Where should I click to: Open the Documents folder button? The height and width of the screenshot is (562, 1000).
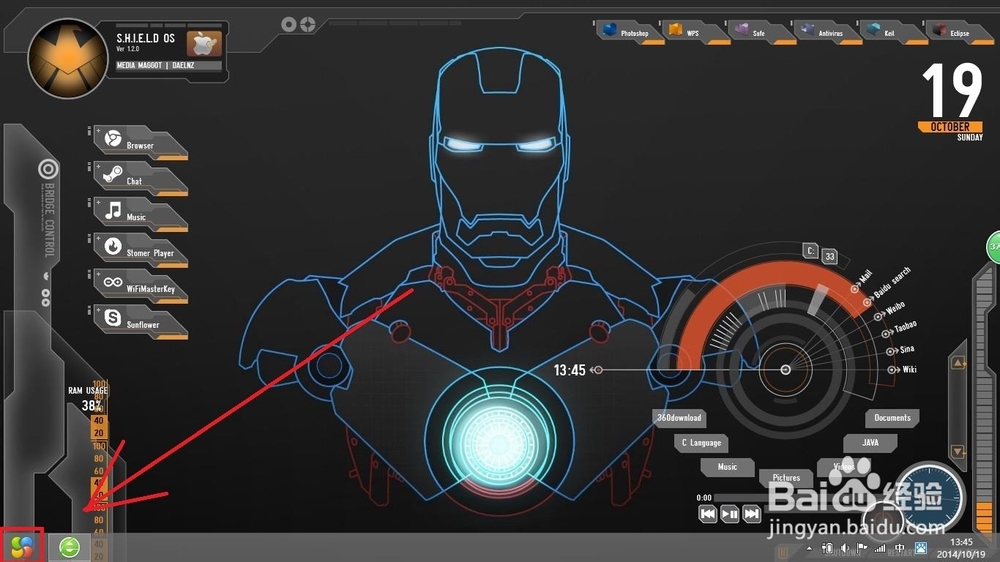pyautogui.click(x=892, y=418)
